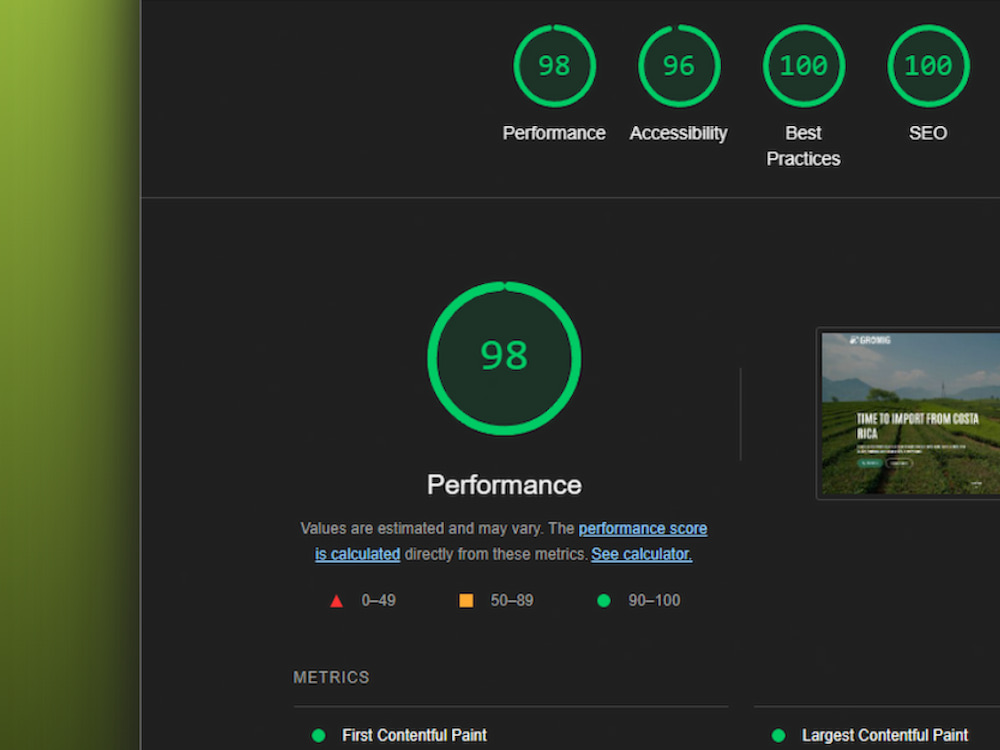Select the First Contentful Paint metric label

pos(415,735)
